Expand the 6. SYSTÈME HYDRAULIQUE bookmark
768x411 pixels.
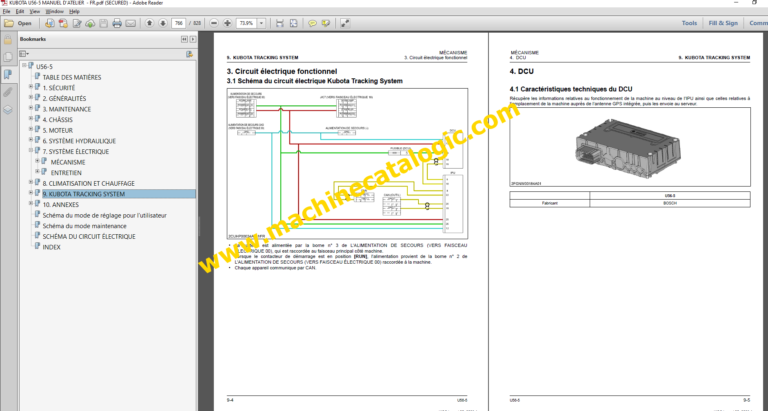point(31,139)
